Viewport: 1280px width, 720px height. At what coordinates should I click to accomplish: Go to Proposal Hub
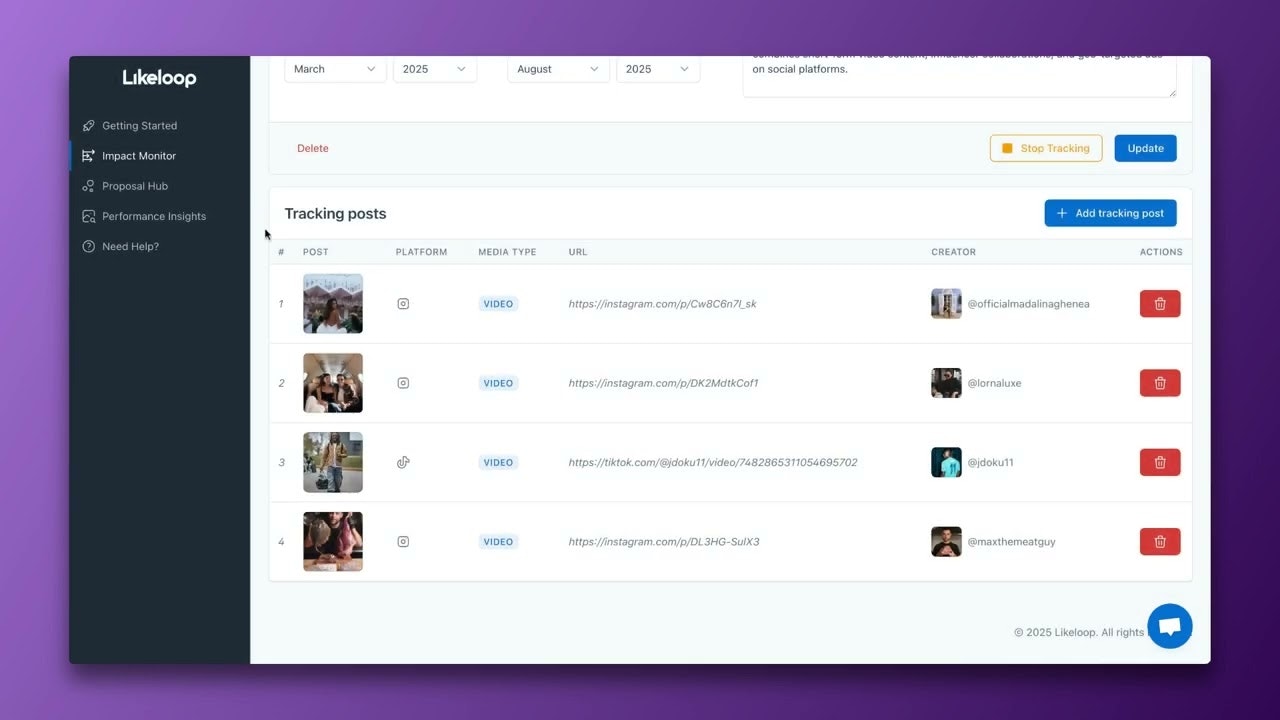pos(135,186)
